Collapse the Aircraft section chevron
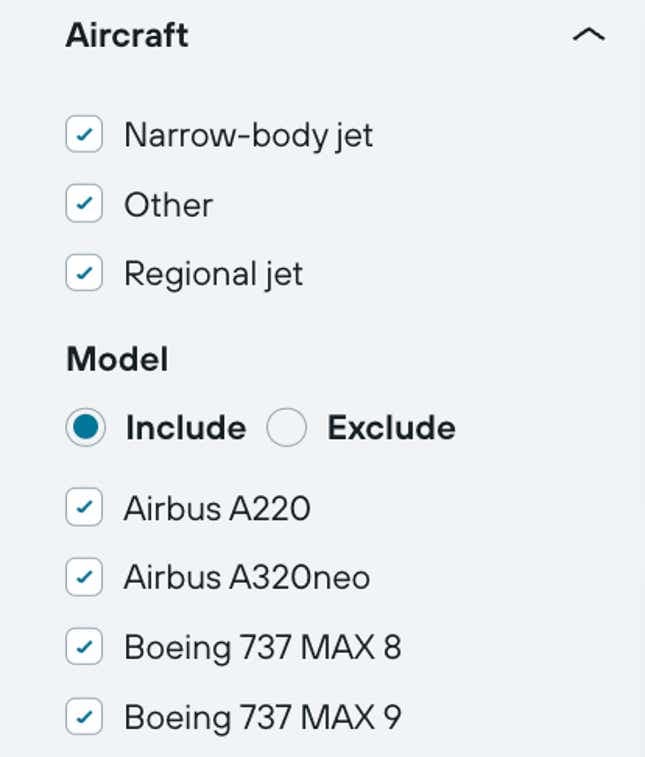The width and height of the screenshot is (645, 757). 588,36
